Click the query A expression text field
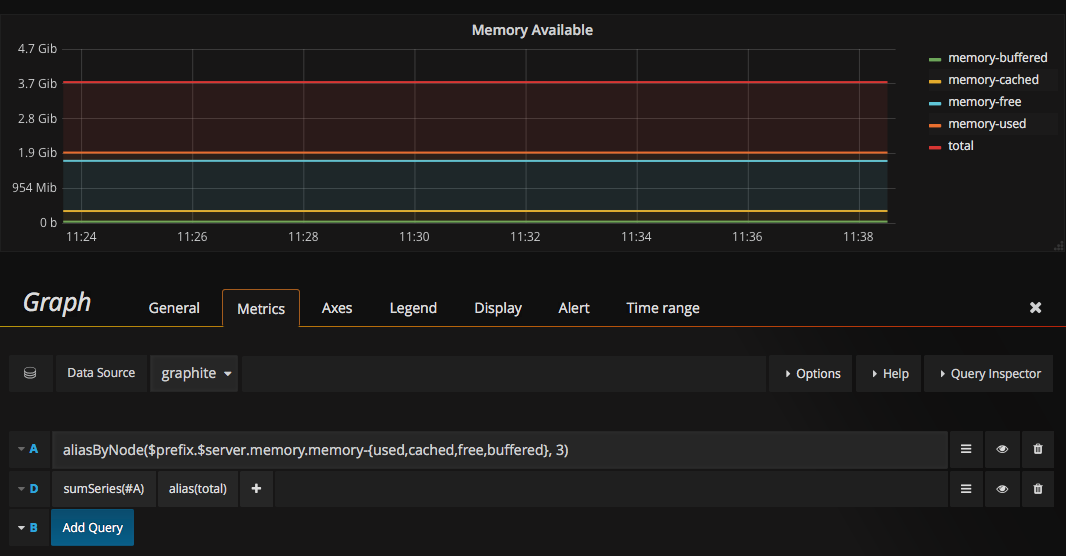 500,450
